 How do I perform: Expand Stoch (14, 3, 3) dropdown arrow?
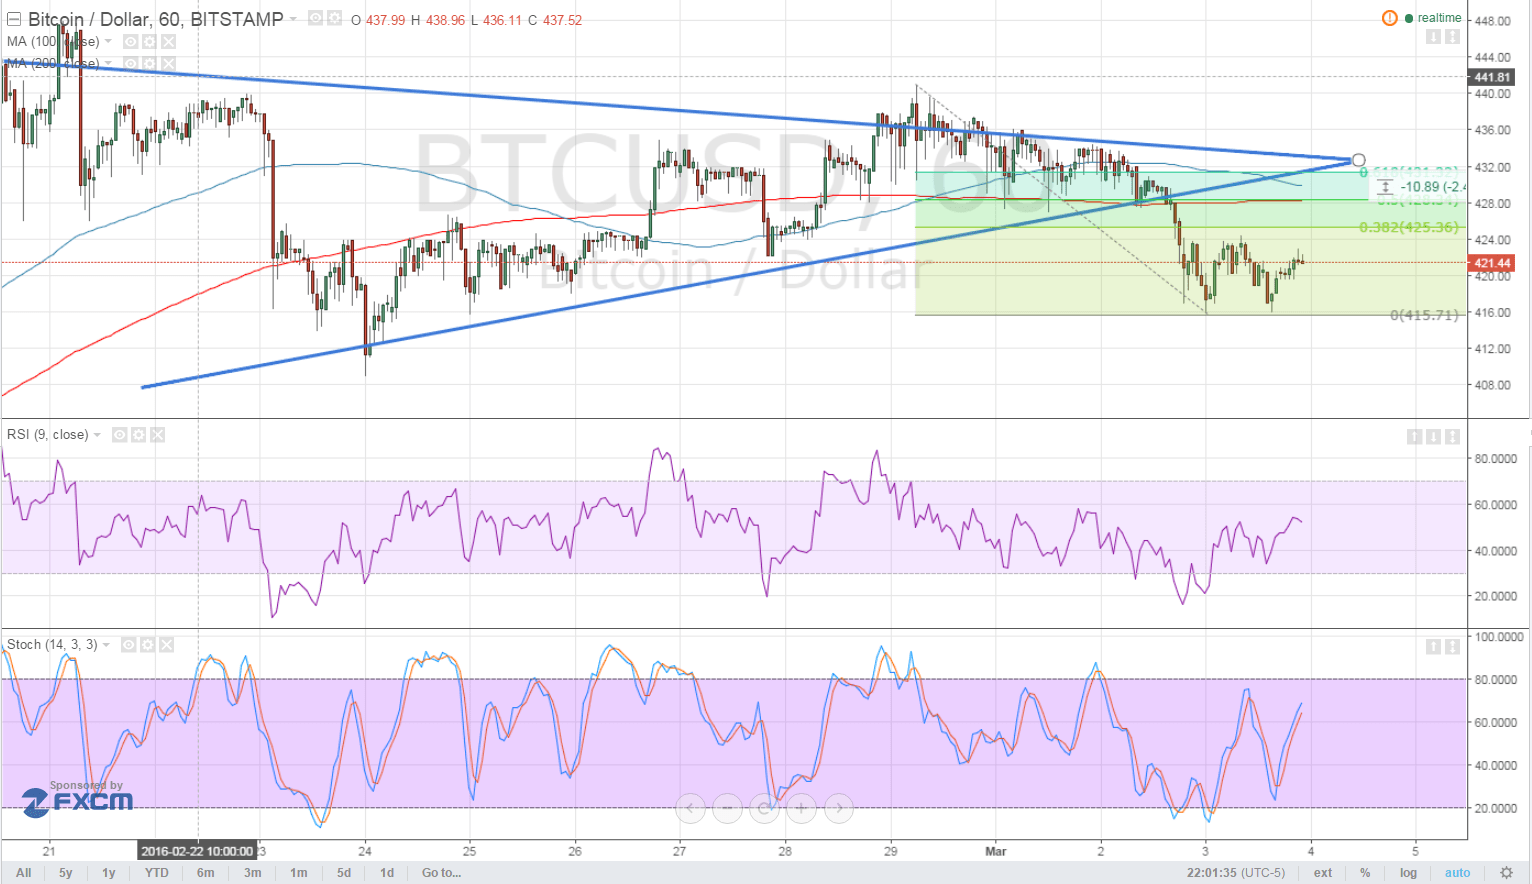107,645
